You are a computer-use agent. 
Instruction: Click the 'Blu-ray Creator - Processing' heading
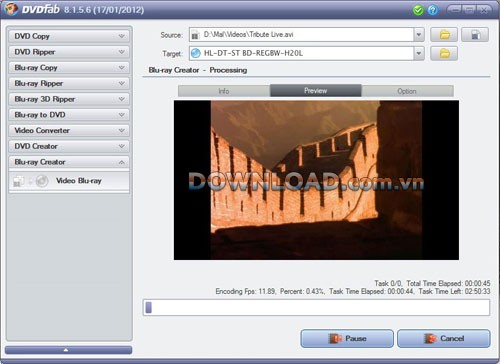click(198, 70)
